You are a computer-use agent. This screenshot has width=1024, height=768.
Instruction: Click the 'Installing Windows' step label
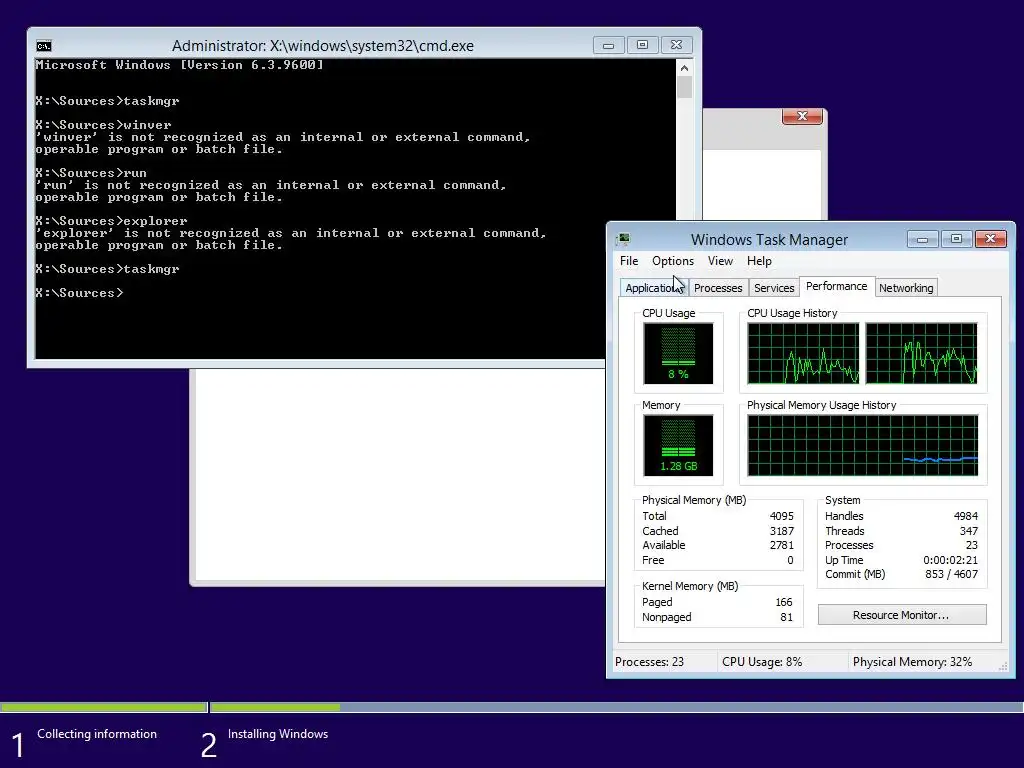click(x=278, y=734)
